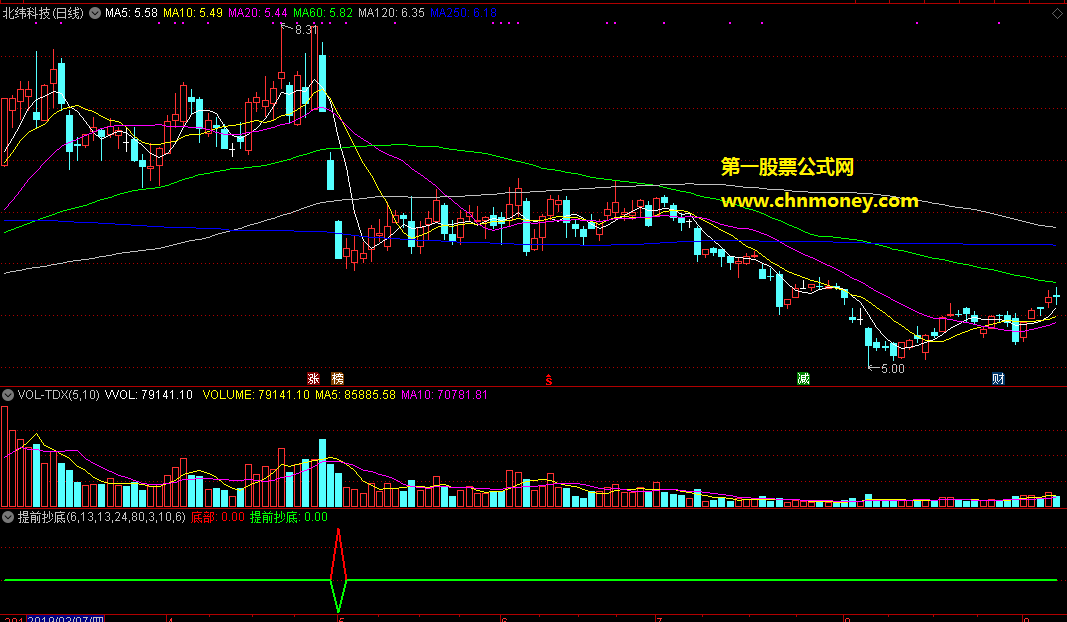Click the MA120: 6.35 label
Viewport: 1067px width, 622px height.
tap(391, 13)
